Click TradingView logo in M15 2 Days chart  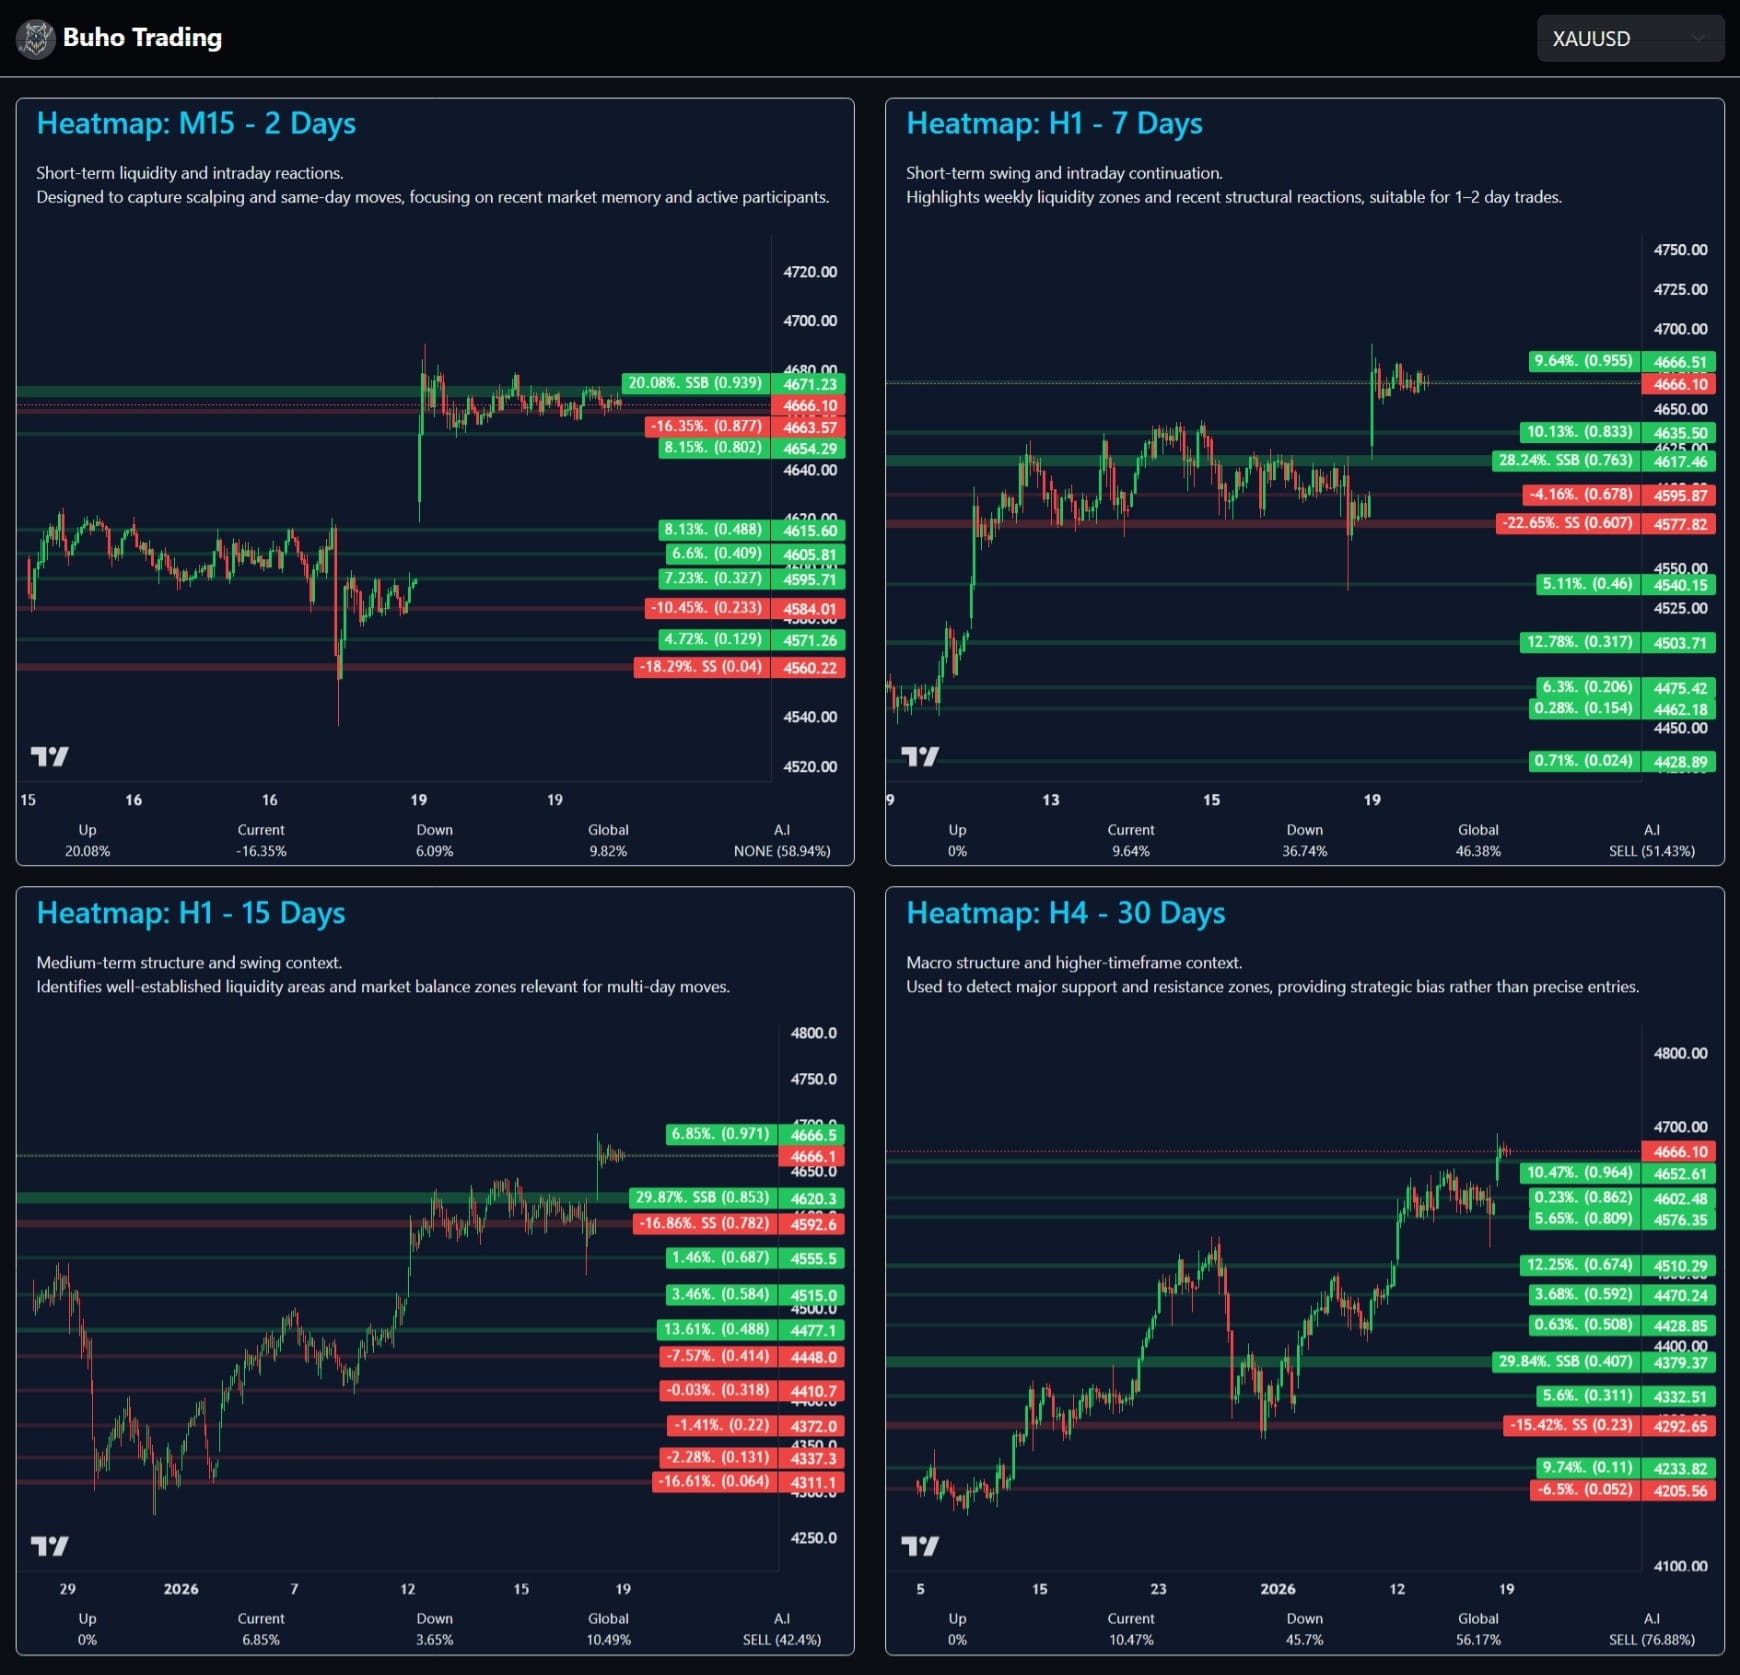coord(49,756)
